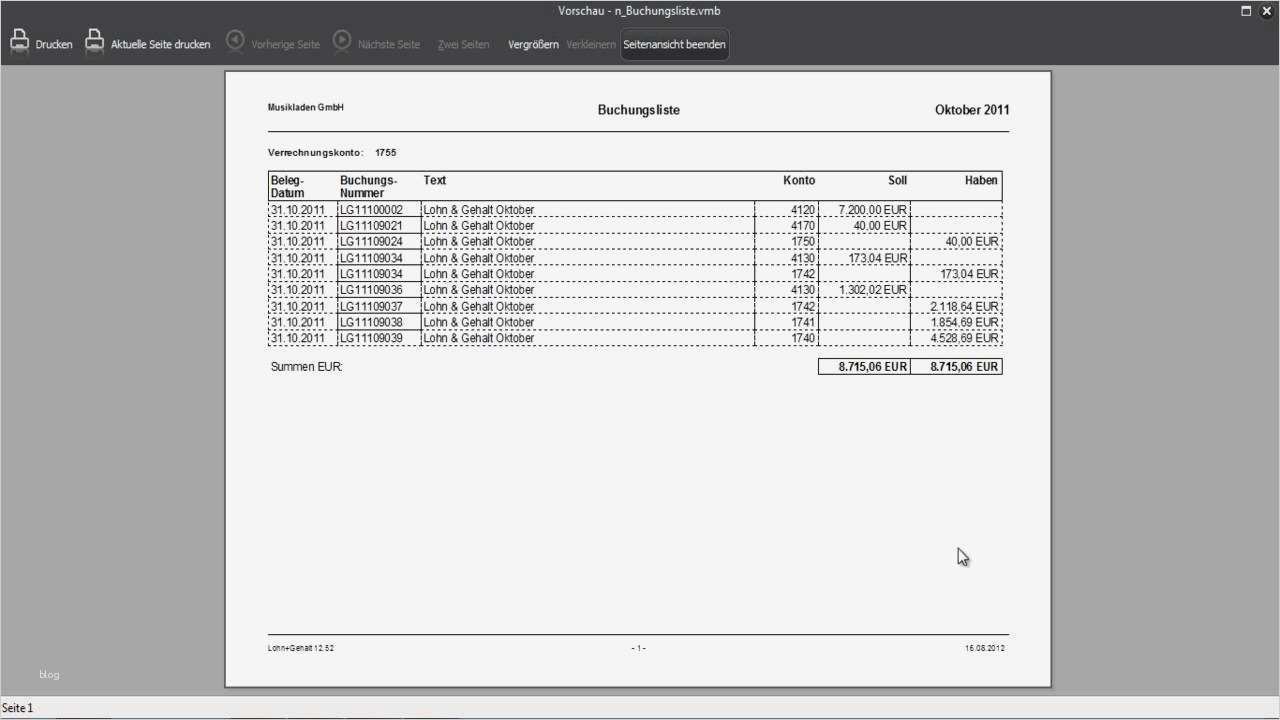The width and height of the screenshot is (1280, 720).
Task: Click the Beleg-Datum column header
Action: [288, 187]
